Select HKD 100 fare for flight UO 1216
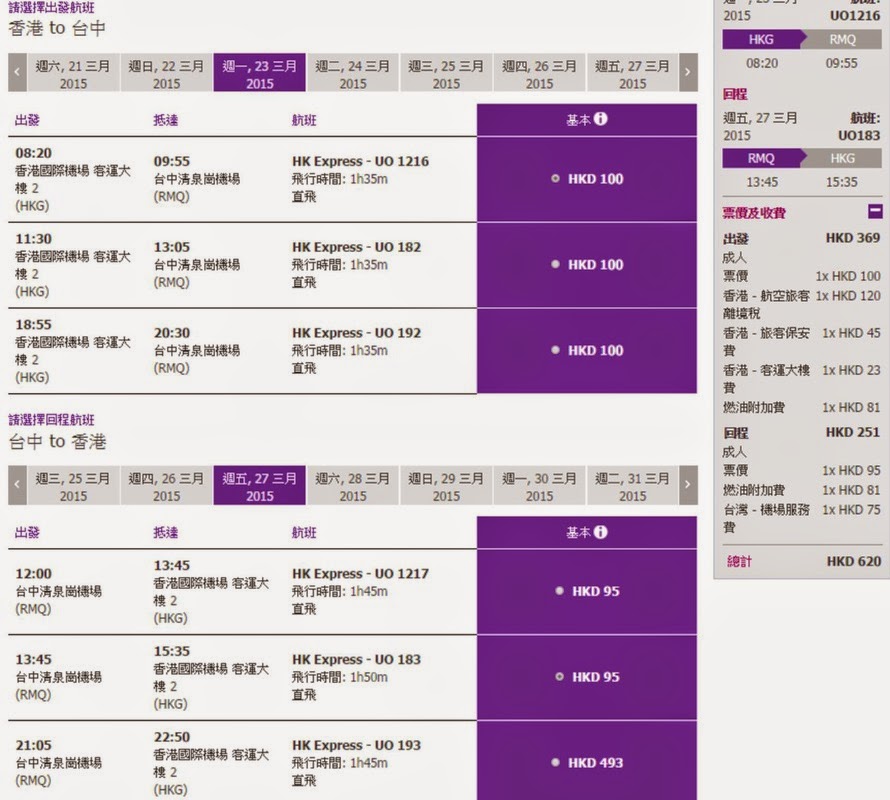 [556, 179]
